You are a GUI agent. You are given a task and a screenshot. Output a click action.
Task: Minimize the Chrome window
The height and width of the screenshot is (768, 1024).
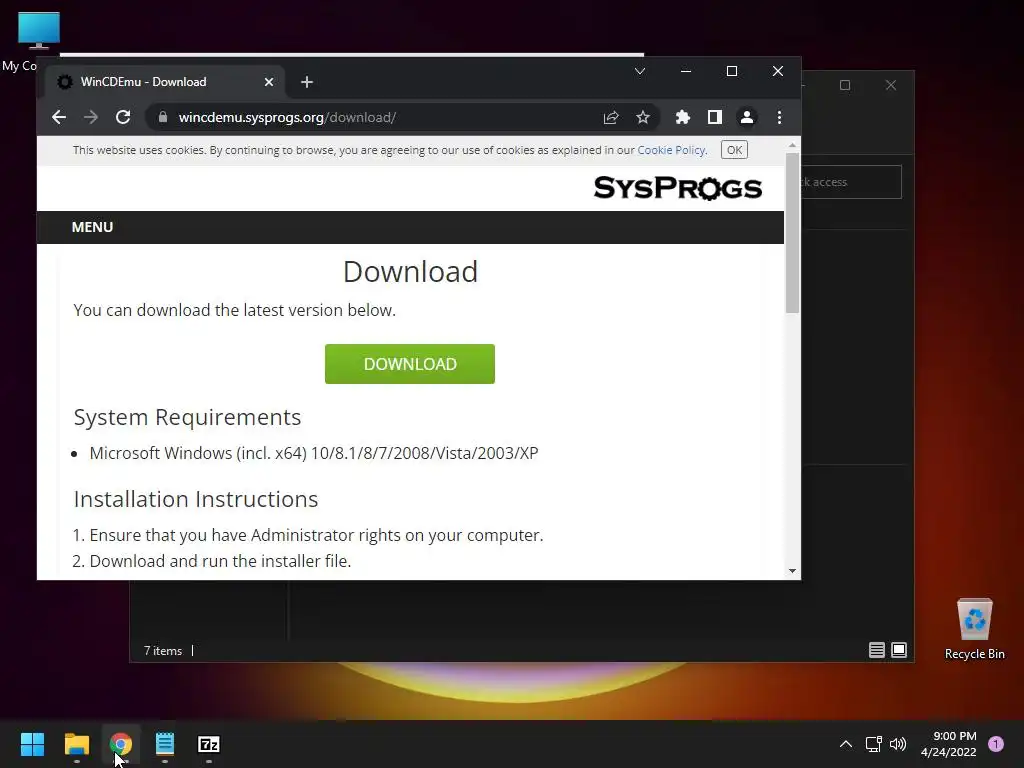coord(686,71)
